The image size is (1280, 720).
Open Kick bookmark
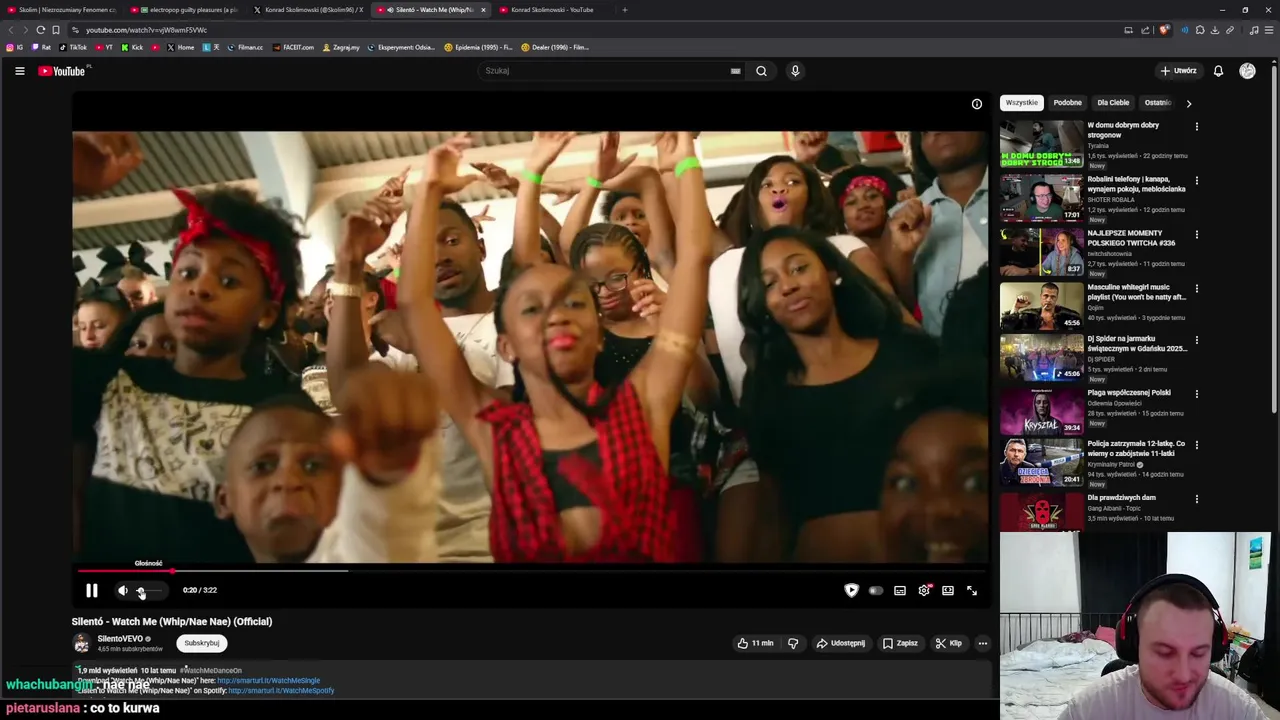pyautogui.click(x=132, y=47)
